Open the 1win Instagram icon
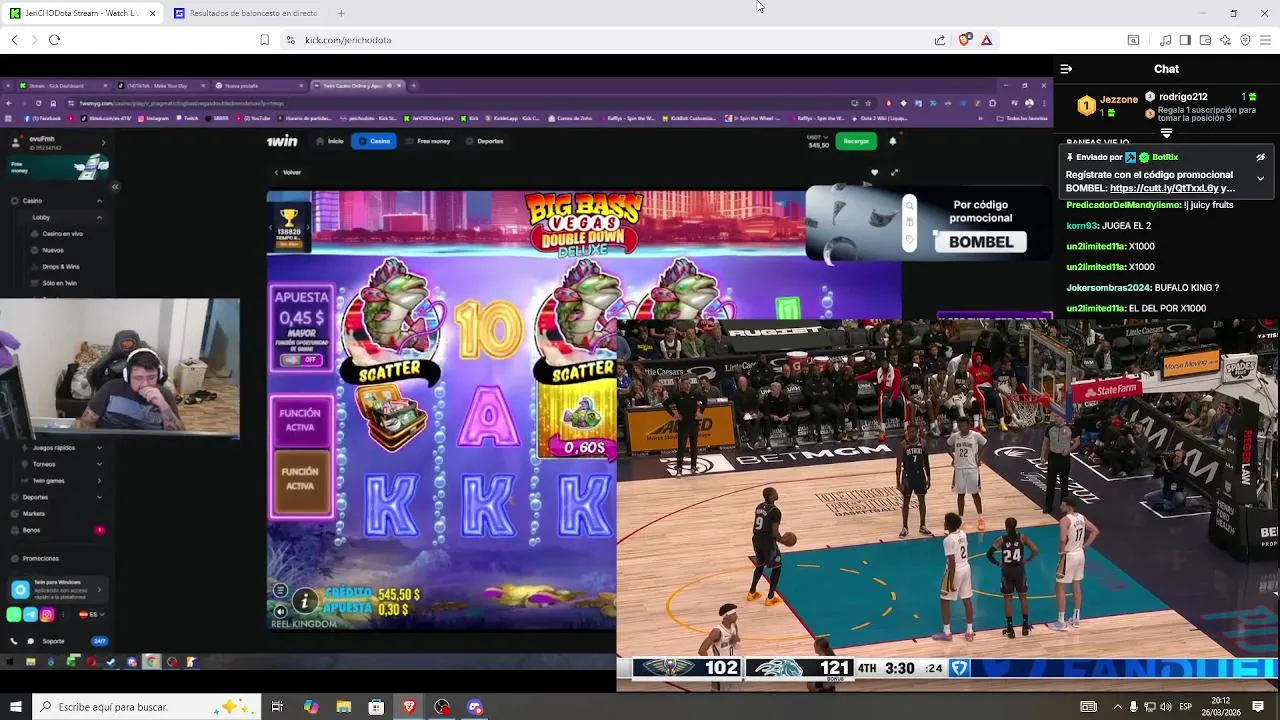 46,615
